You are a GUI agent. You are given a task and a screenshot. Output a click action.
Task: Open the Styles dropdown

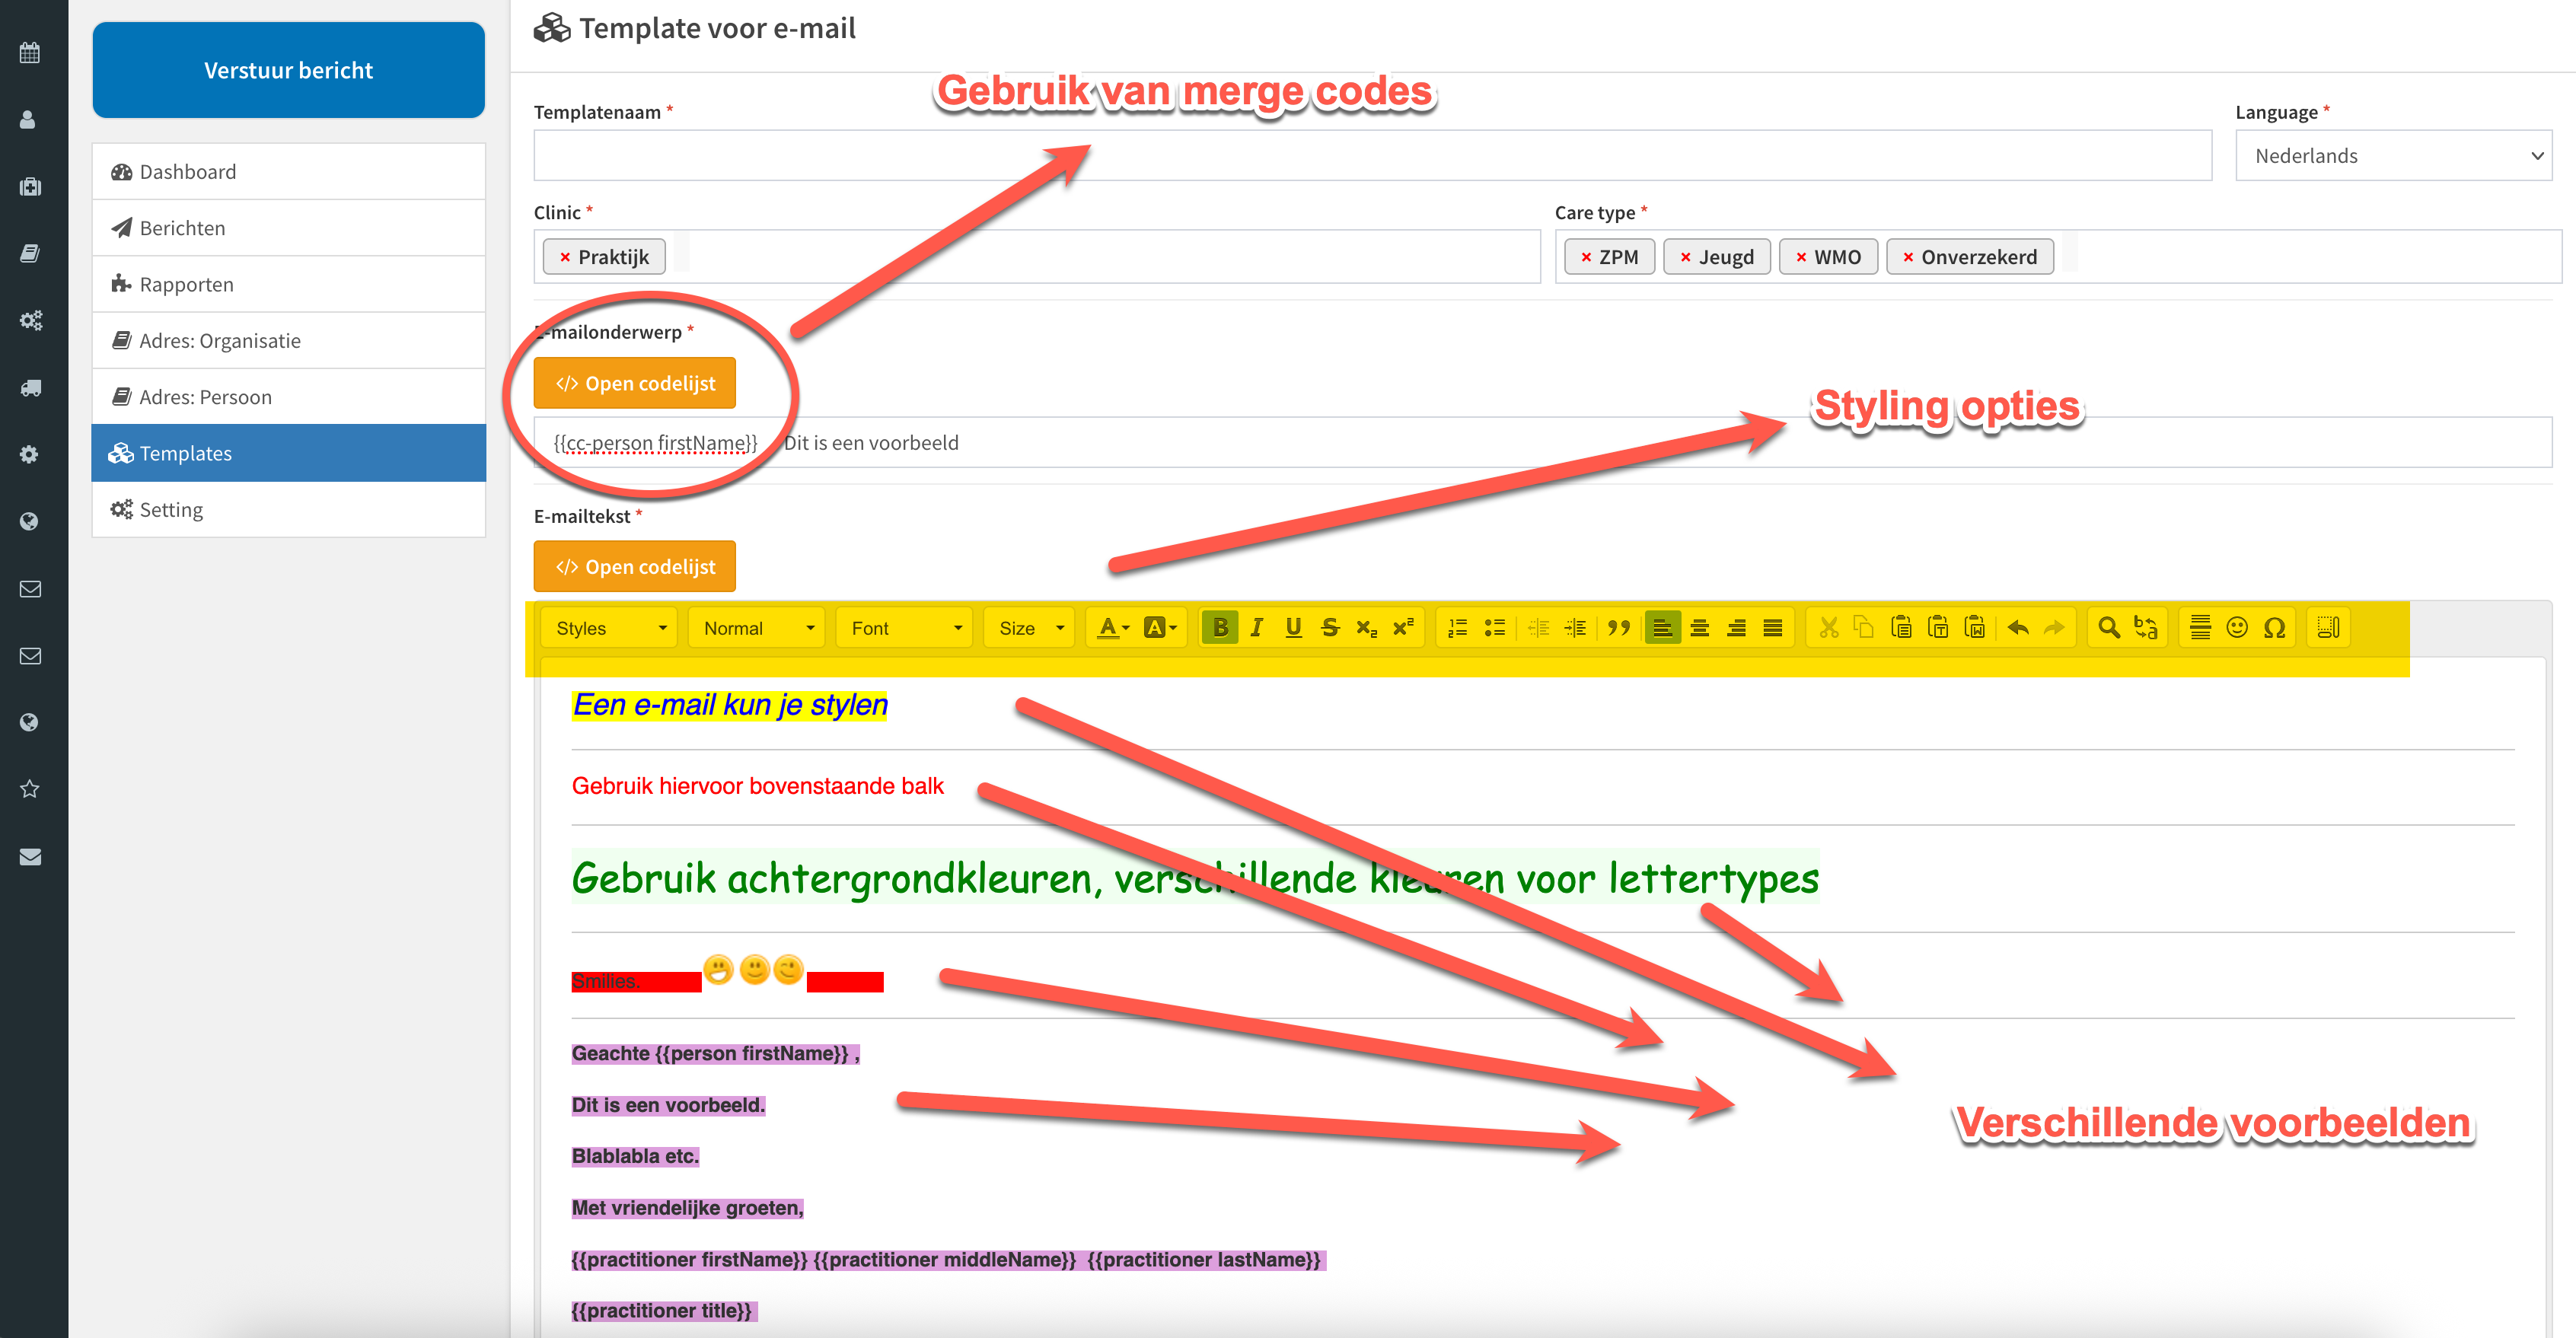click(610, 628)
